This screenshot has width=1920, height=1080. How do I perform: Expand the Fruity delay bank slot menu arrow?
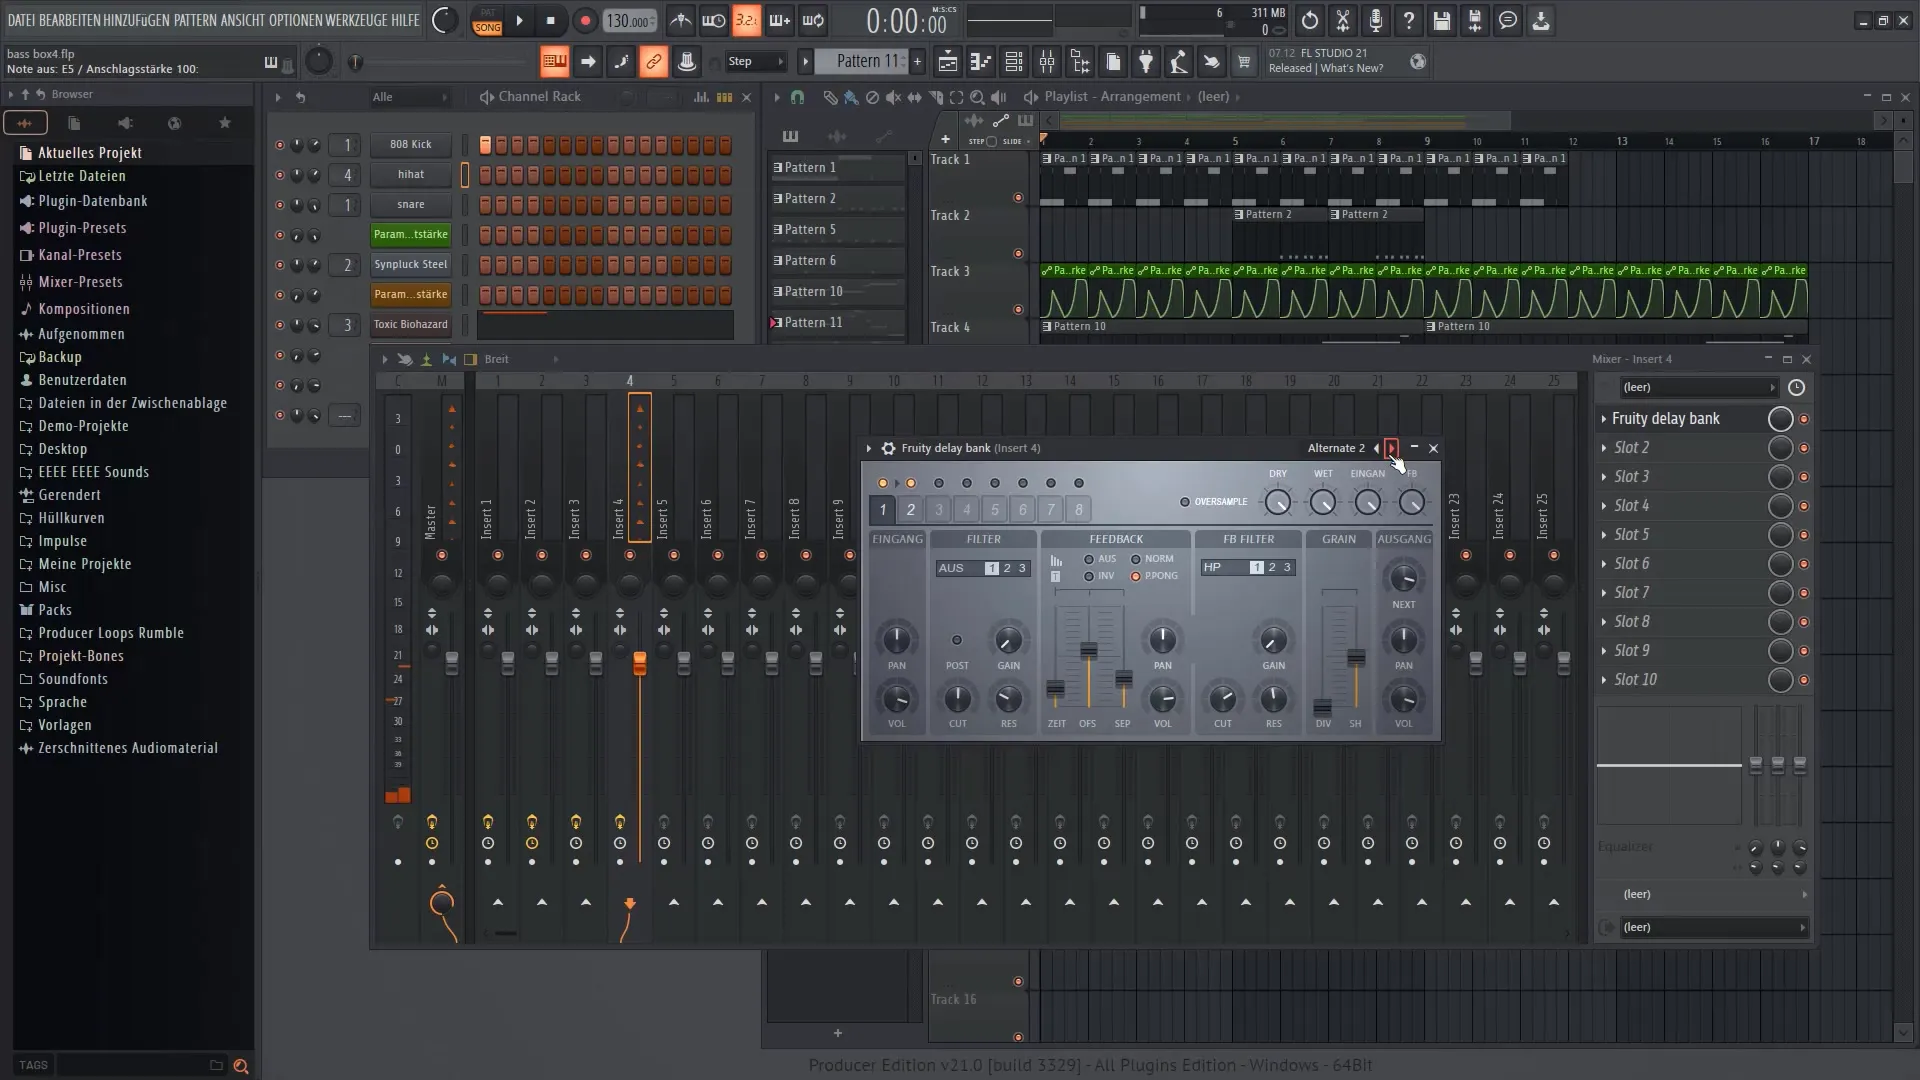[x=1604, y=419]
